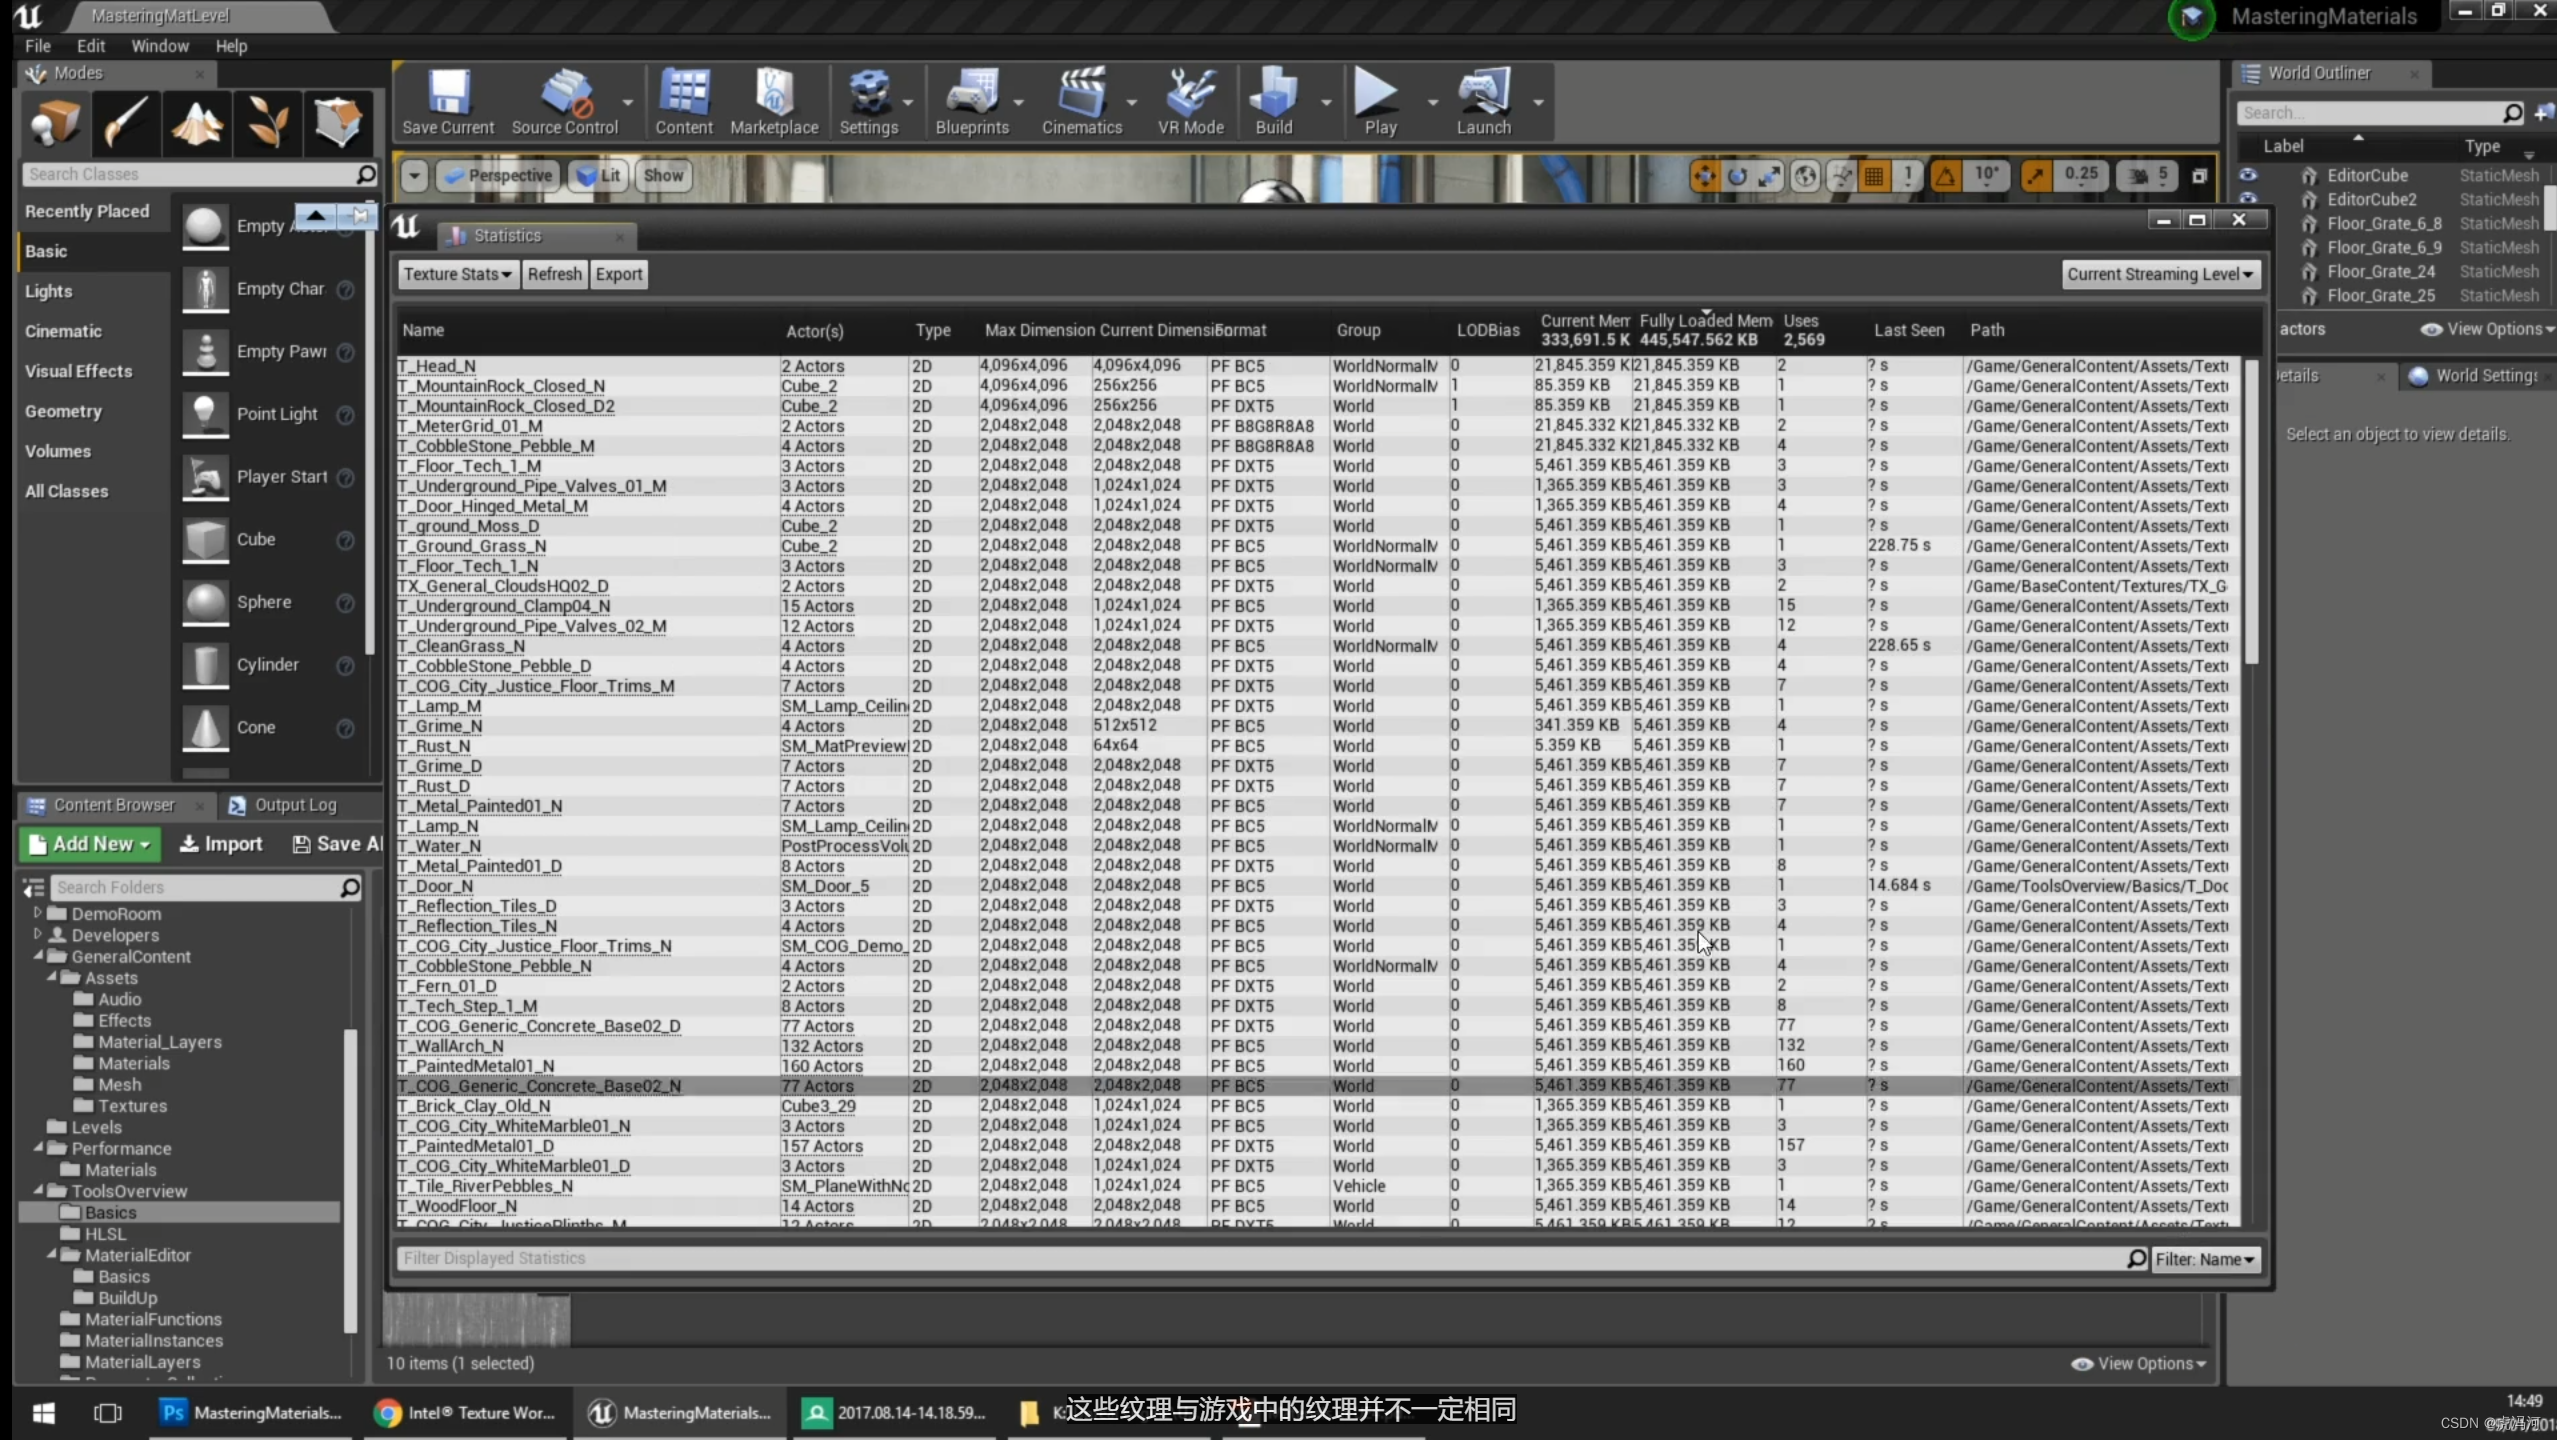This screenshot has height=1440, width=2557.
Task: Switch to the Output Log tab
Action: [x=283, y=805]
